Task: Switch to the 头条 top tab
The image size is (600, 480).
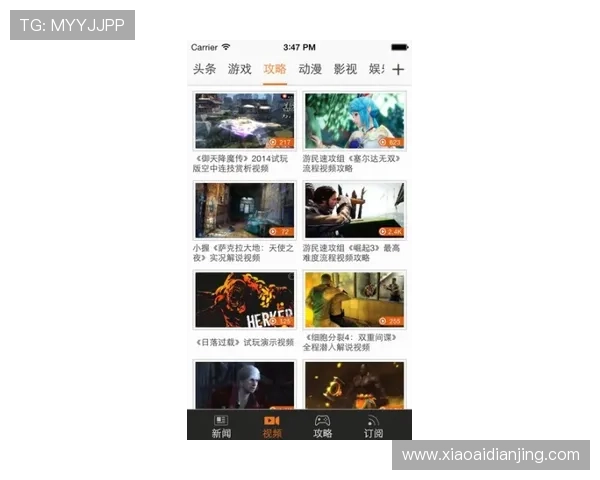Action: (x=205, y=70)
